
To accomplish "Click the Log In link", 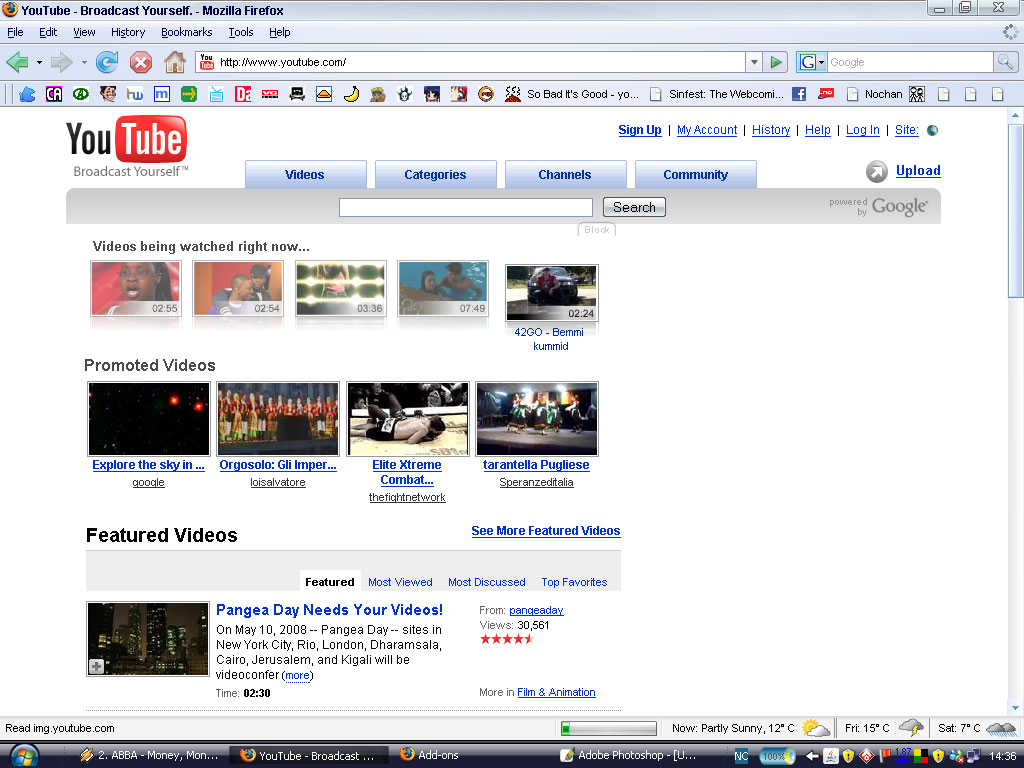I will point(862,130).
